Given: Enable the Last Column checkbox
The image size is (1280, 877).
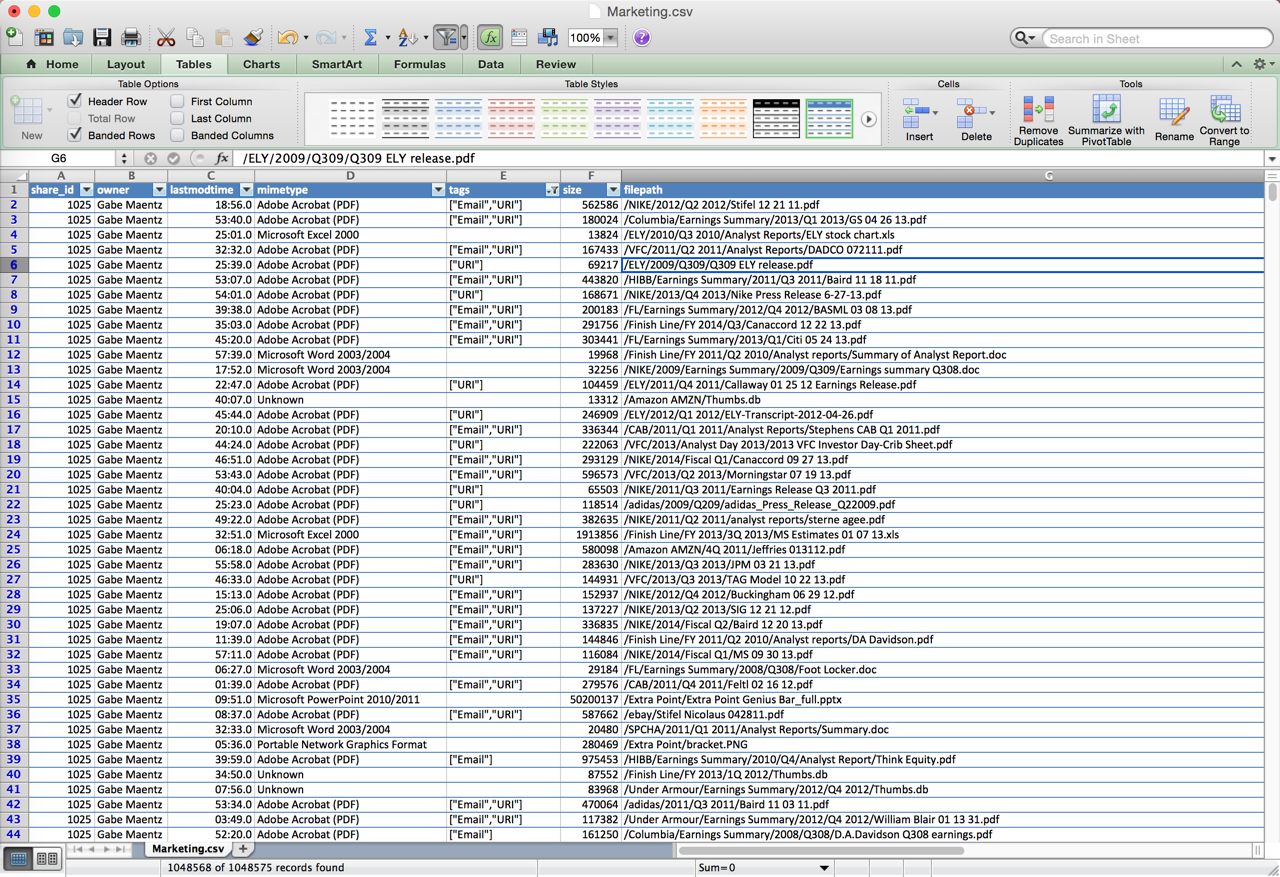Looking at the screenshot, I should coord(177,118).
